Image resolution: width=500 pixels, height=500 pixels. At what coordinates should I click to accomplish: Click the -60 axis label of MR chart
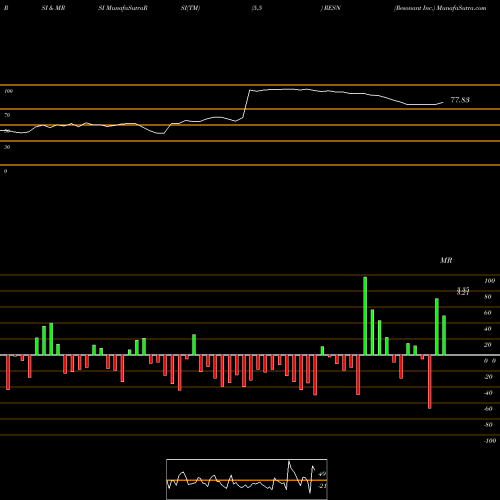pyautogui.click(x=488, y=409)
